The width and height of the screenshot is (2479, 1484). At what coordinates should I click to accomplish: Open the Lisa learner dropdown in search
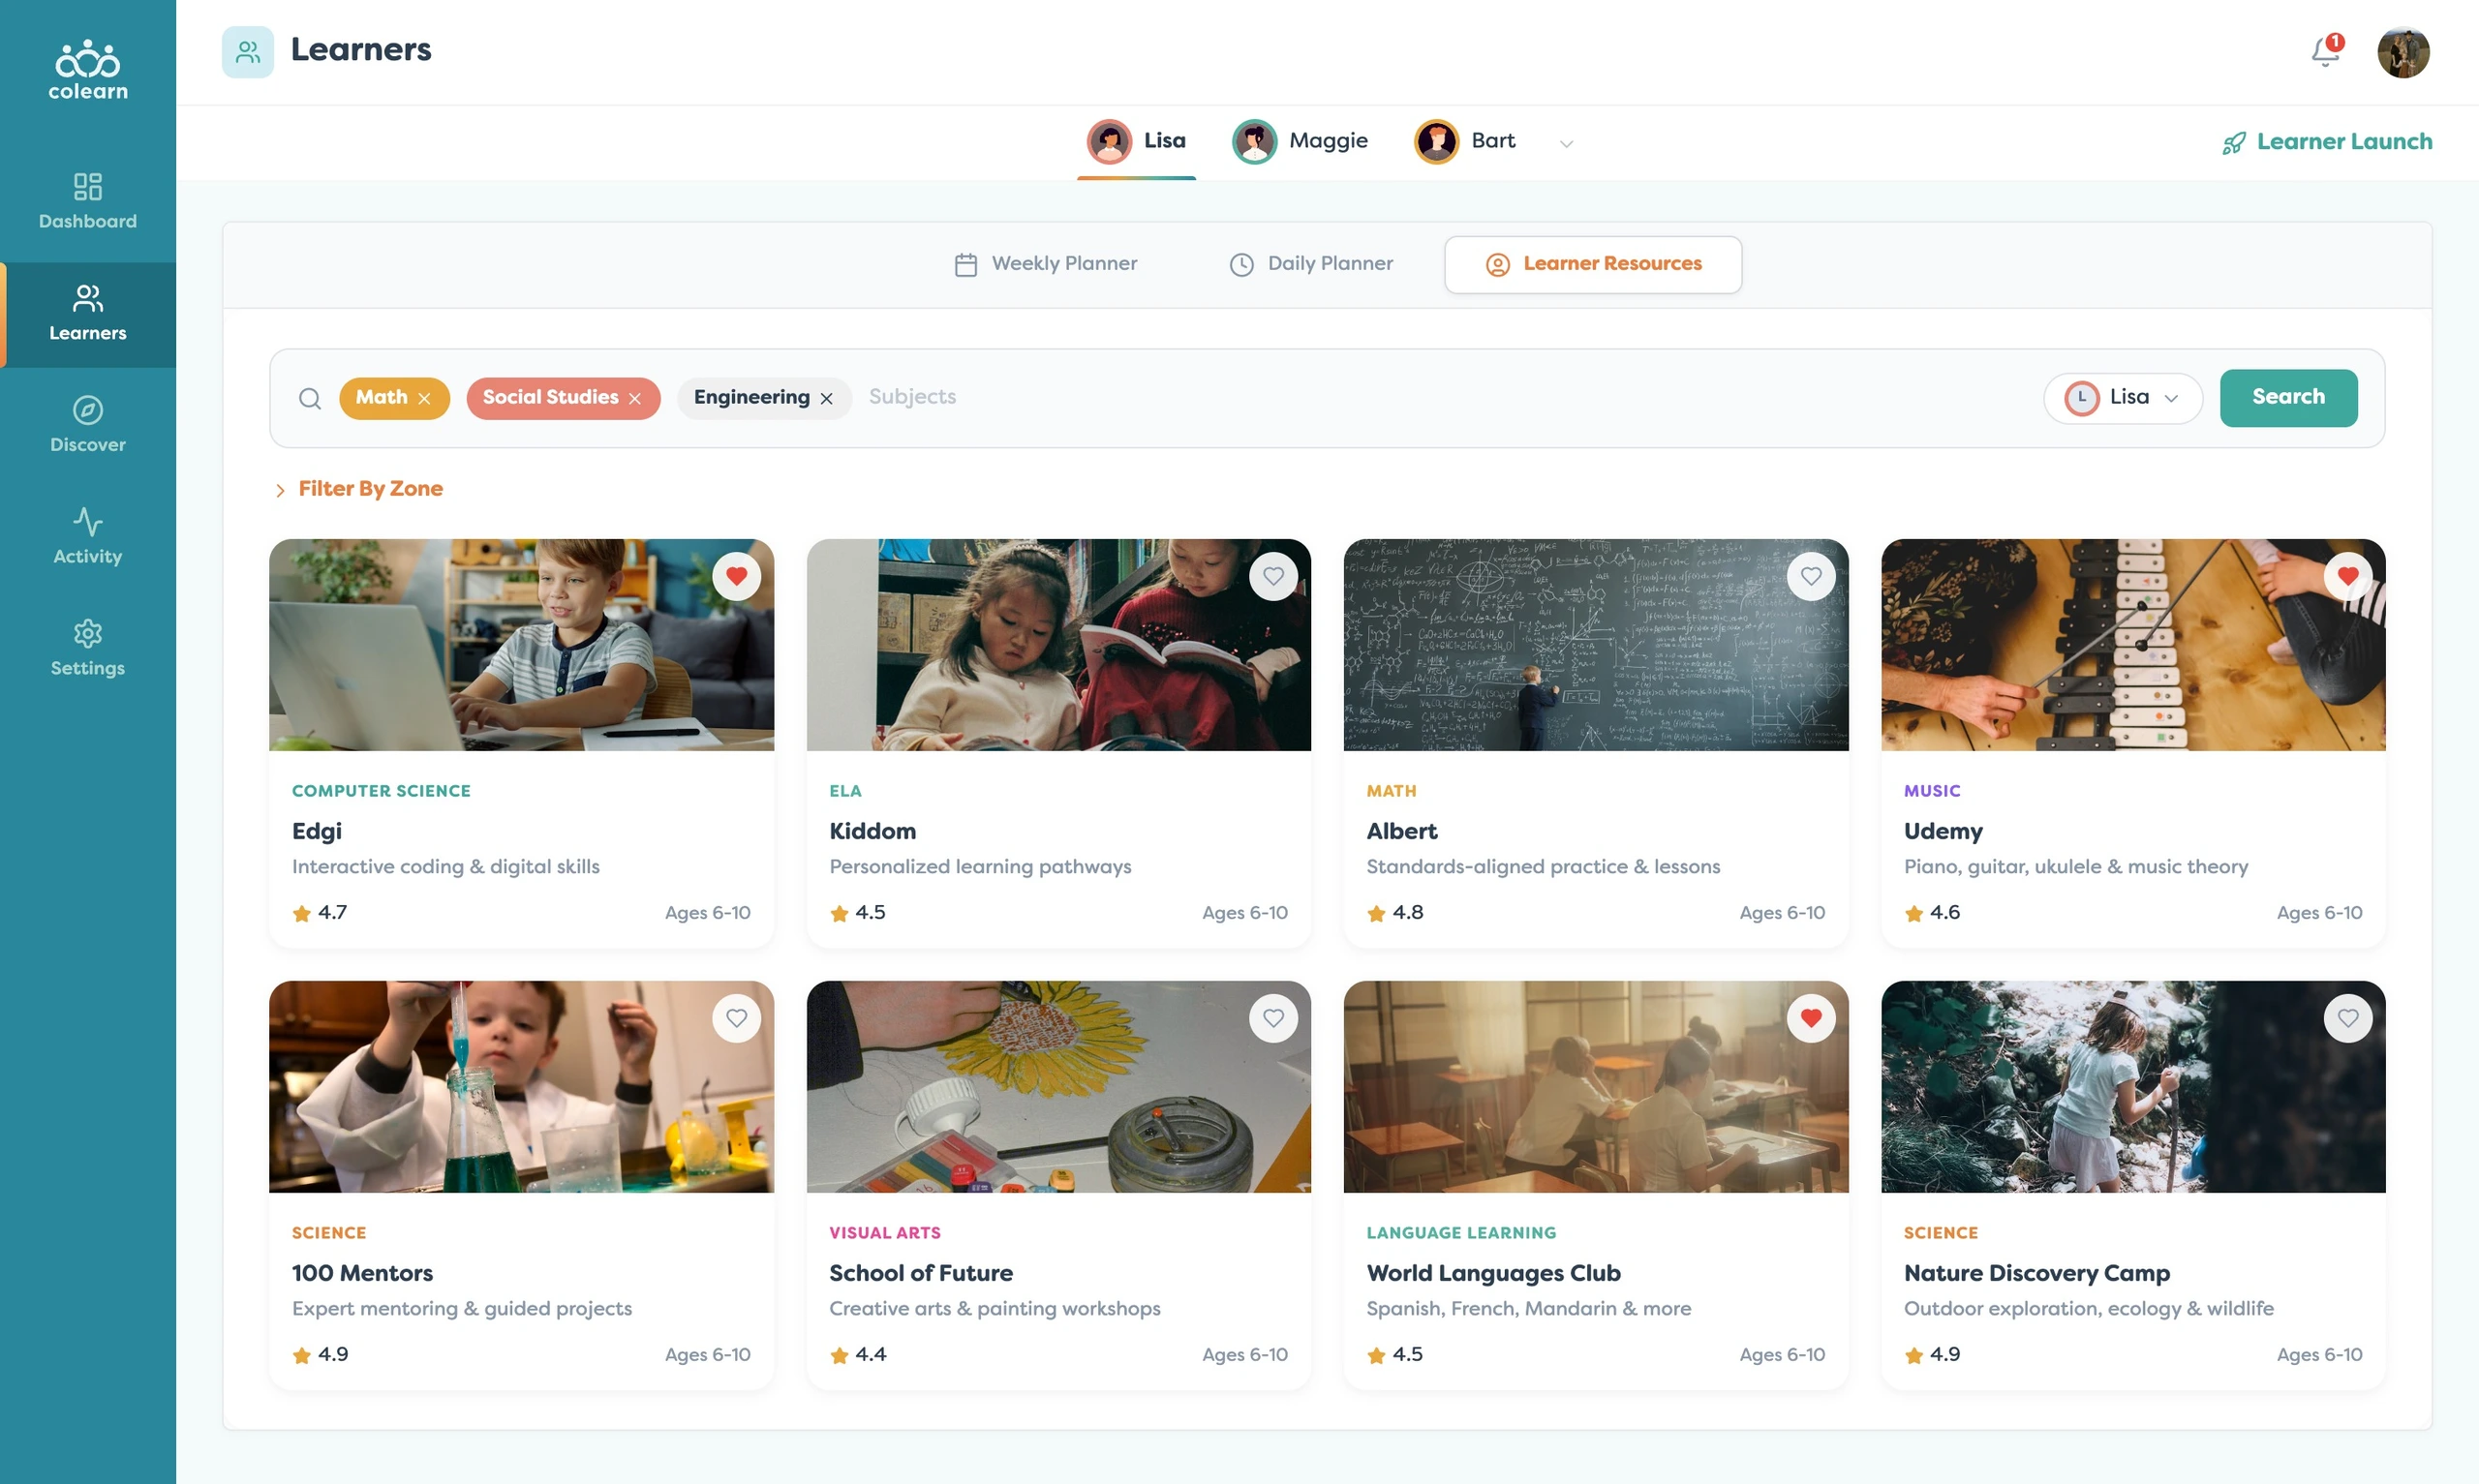pyautogui.click(x=2123, y=398)
